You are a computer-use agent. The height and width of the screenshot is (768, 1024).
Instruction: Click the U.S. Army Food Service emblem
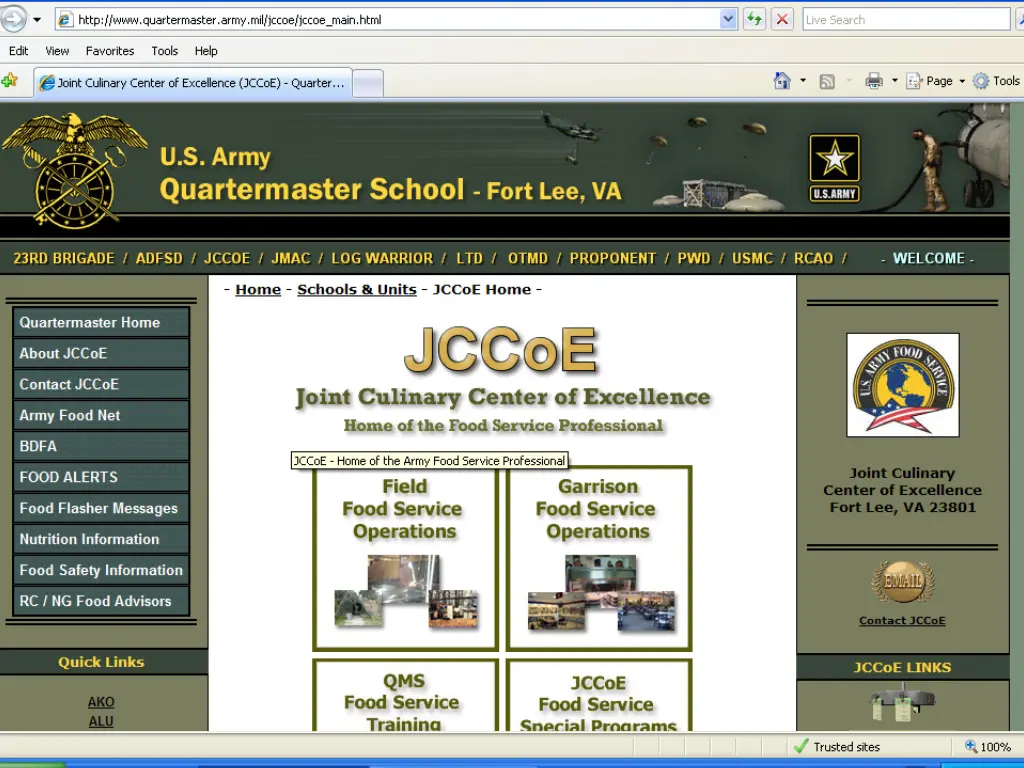point(903,385)
